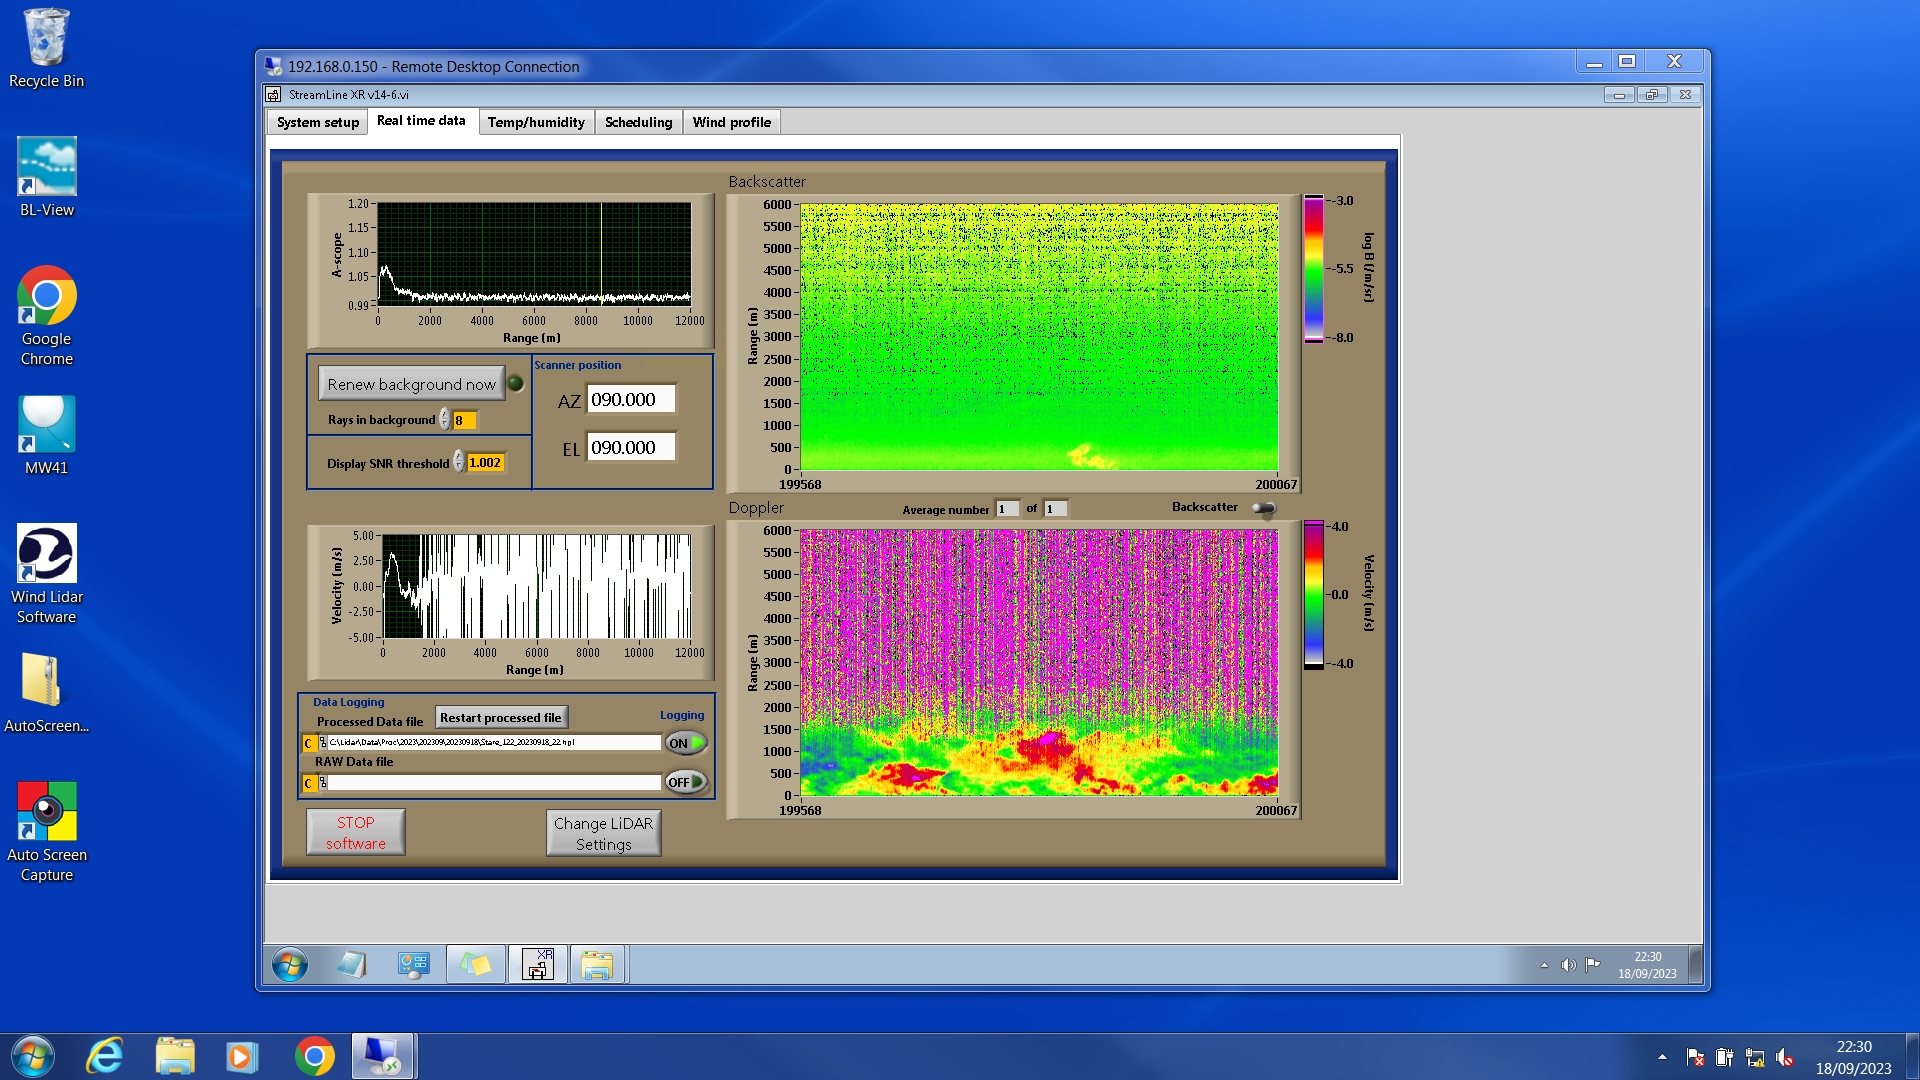The image size is (1920, 1080).
Task: Flip the Backscatter toggle switch above Doppler plot
Action: click(x=1264, y=508)
